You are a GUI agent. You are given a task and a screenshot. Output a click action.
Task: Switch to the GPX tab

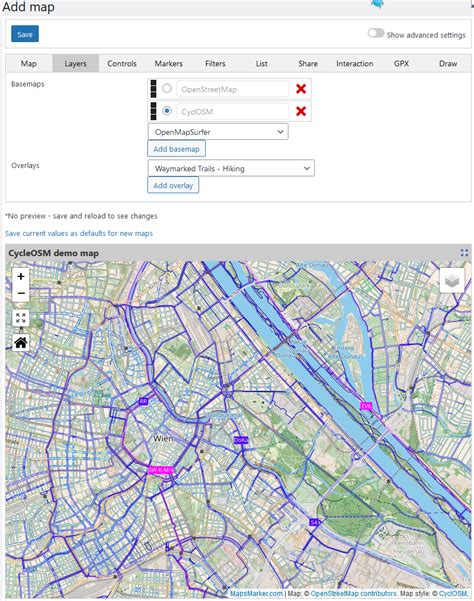(401, 64)
